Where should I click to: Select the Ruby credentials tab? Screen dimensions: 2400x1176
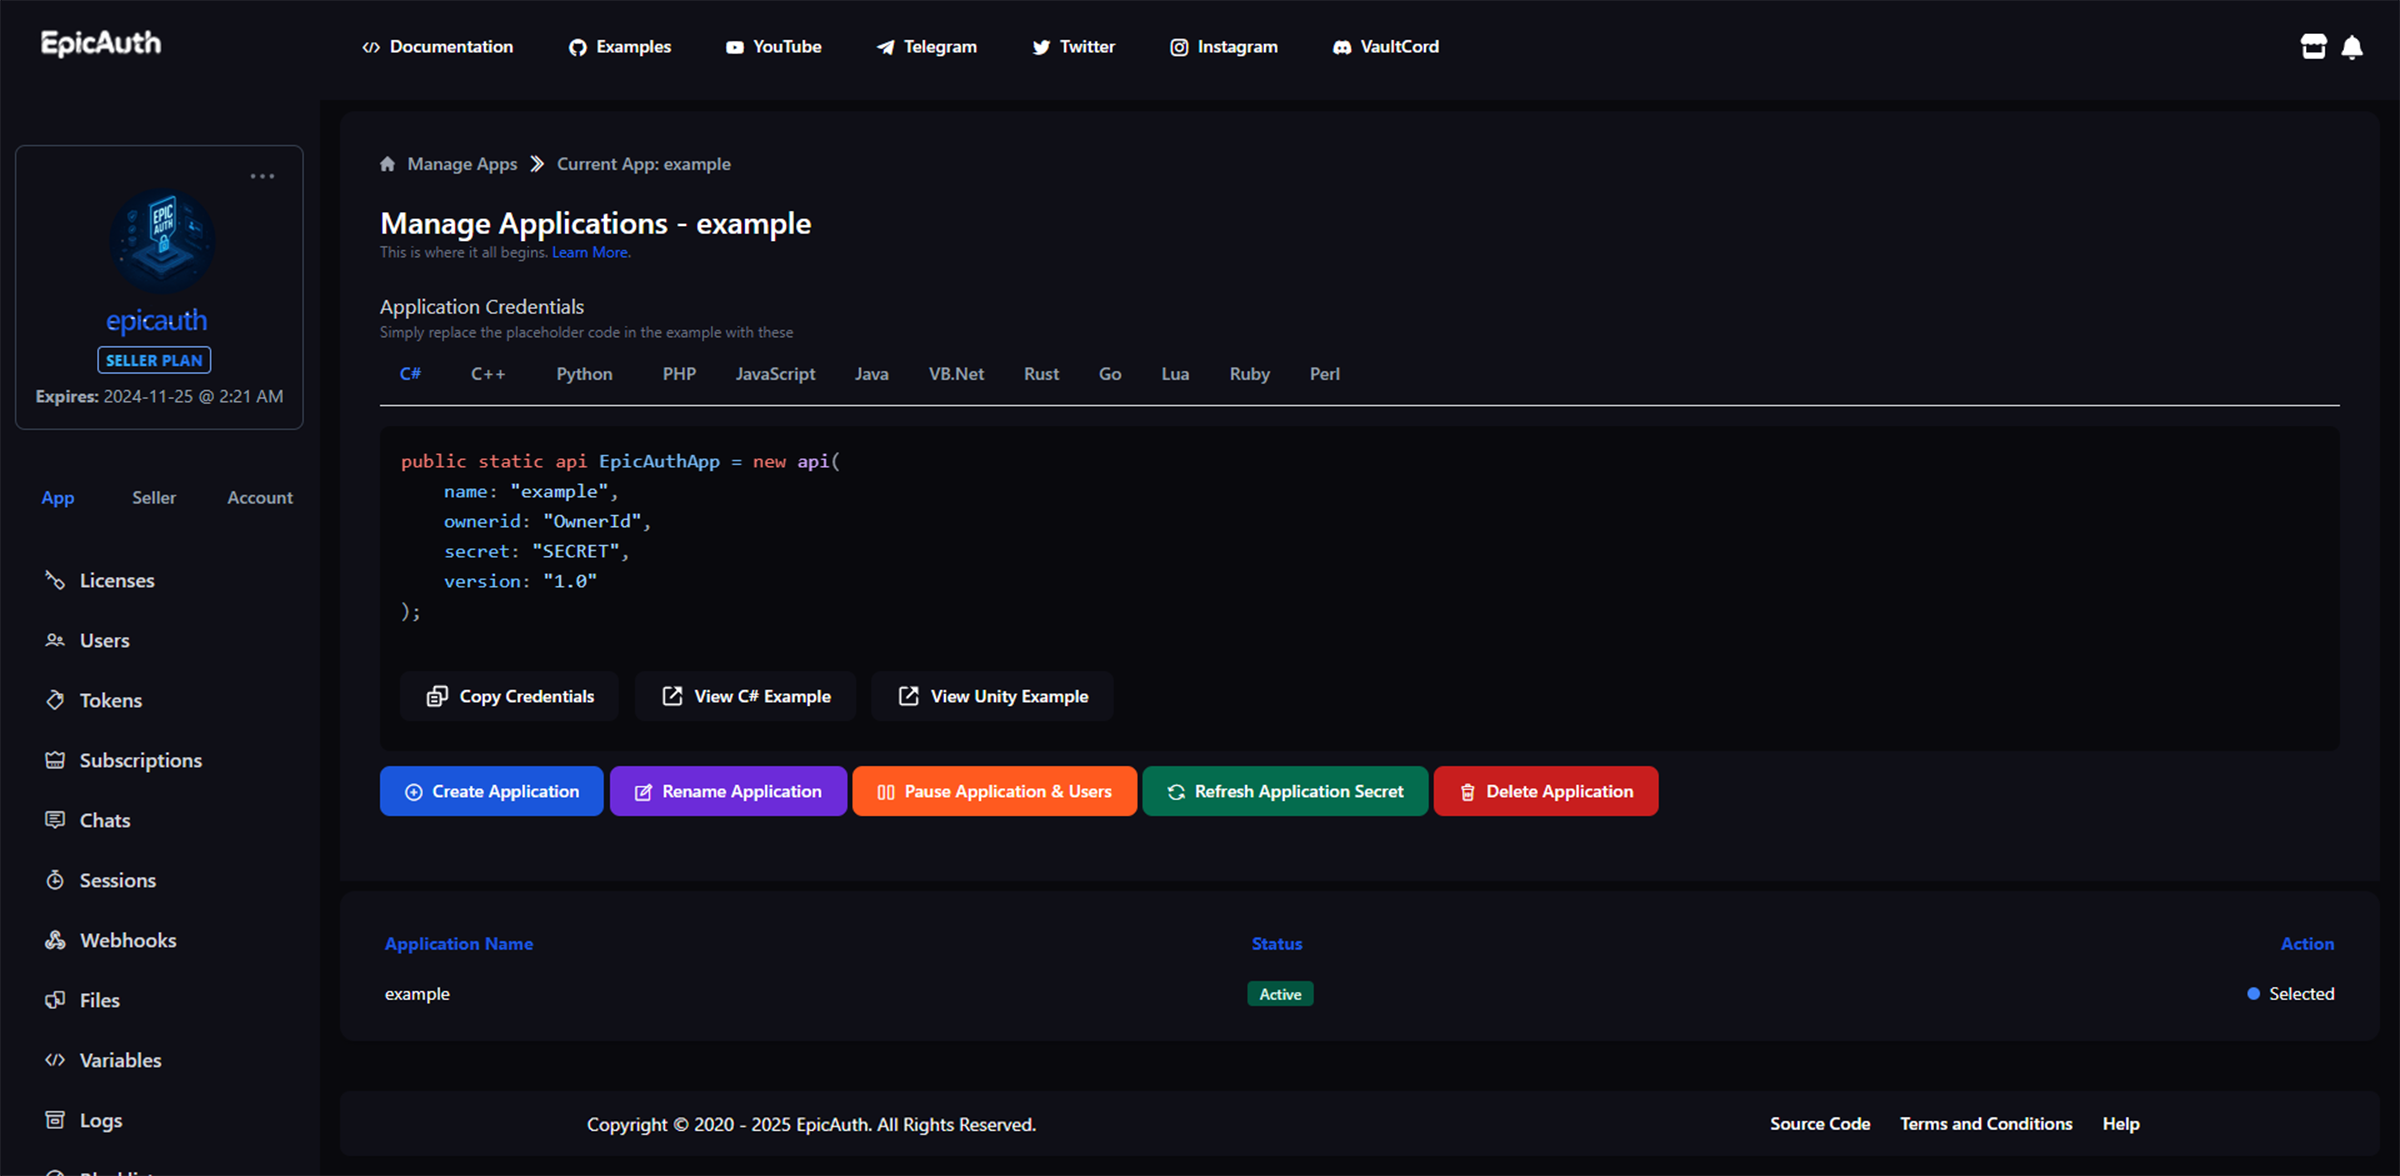(1249, 374)
